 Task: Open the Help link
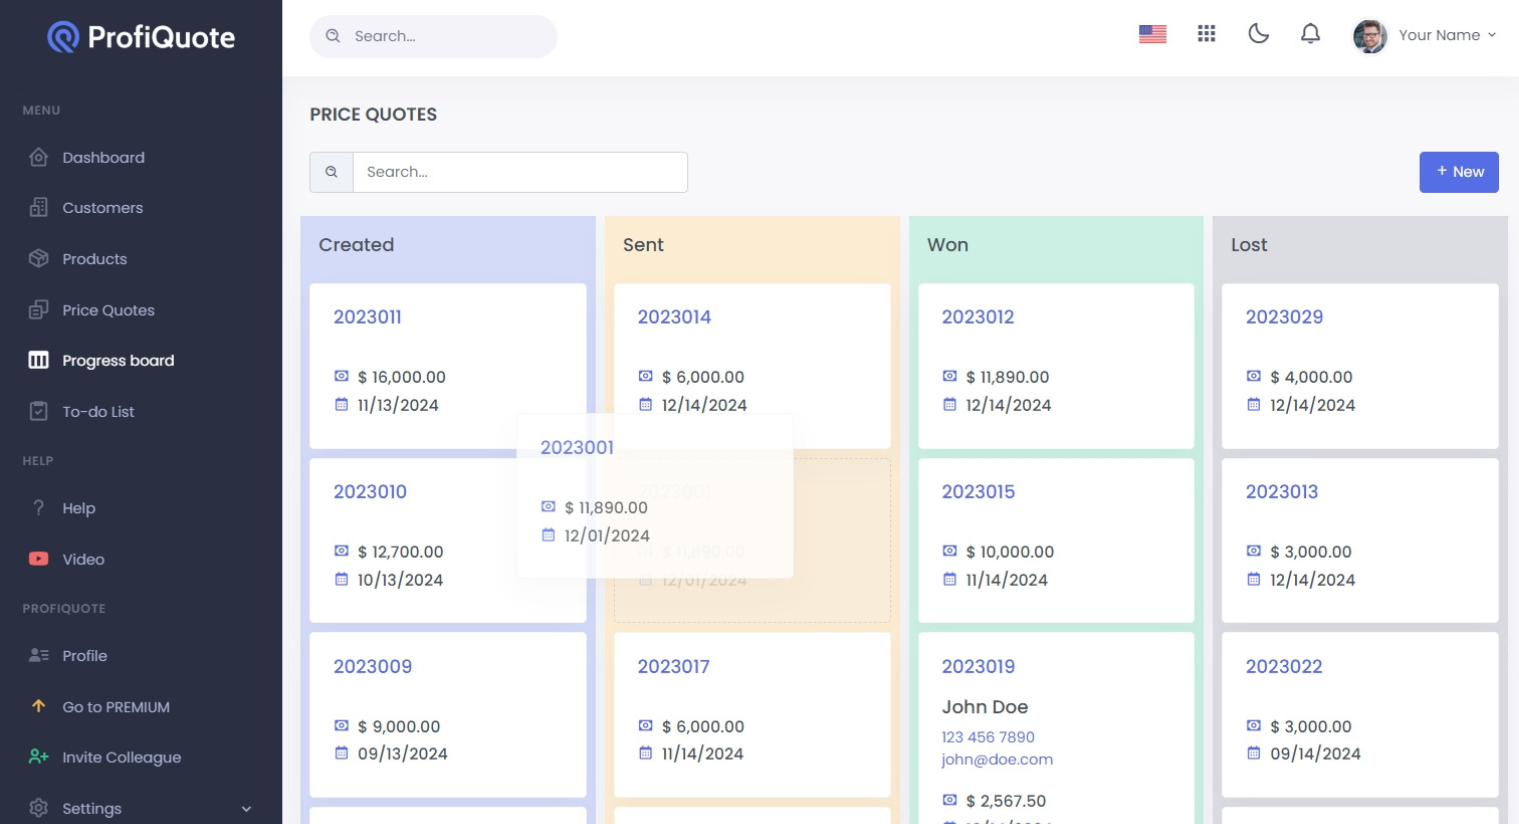tap(79, 508)
